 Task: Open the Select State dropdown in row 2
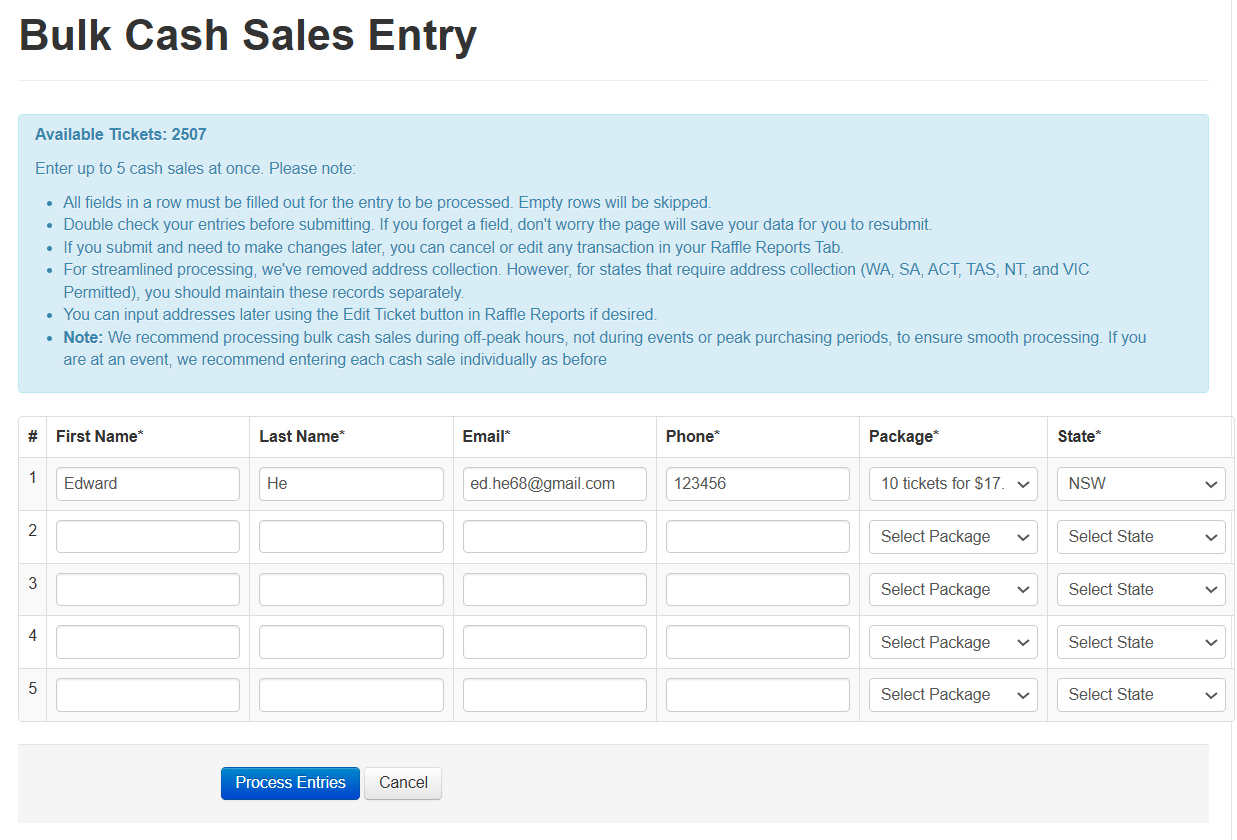click(1140, 536)
